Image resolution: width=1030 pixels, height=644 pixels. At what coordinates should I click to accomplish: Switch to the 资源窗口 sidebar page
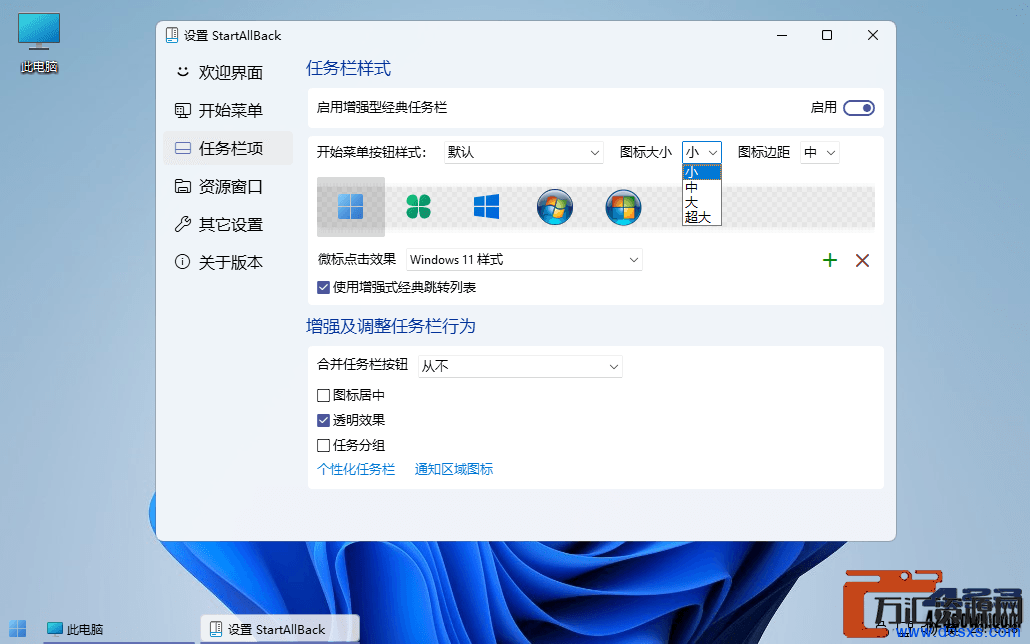(x=228, y=187)
